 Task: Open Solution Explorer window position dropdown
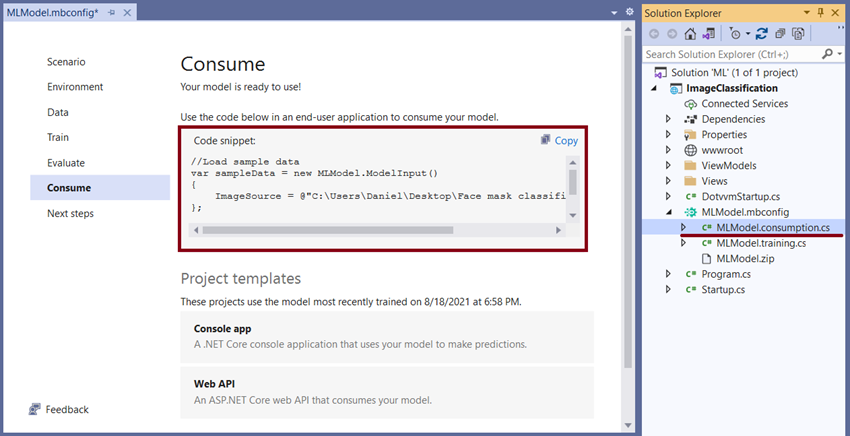pos(807,12)
